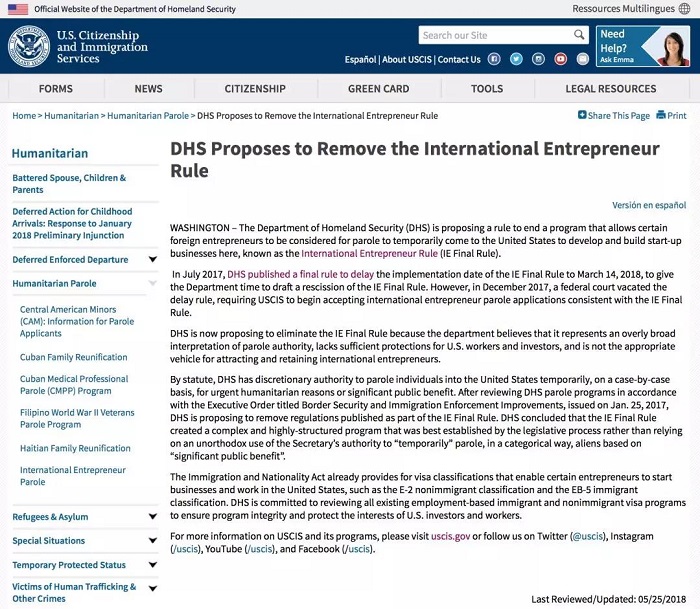Viewport: 700px width, 609px height.
Task: Open Battered Spouse, Children & Parents
Action: 69,184
